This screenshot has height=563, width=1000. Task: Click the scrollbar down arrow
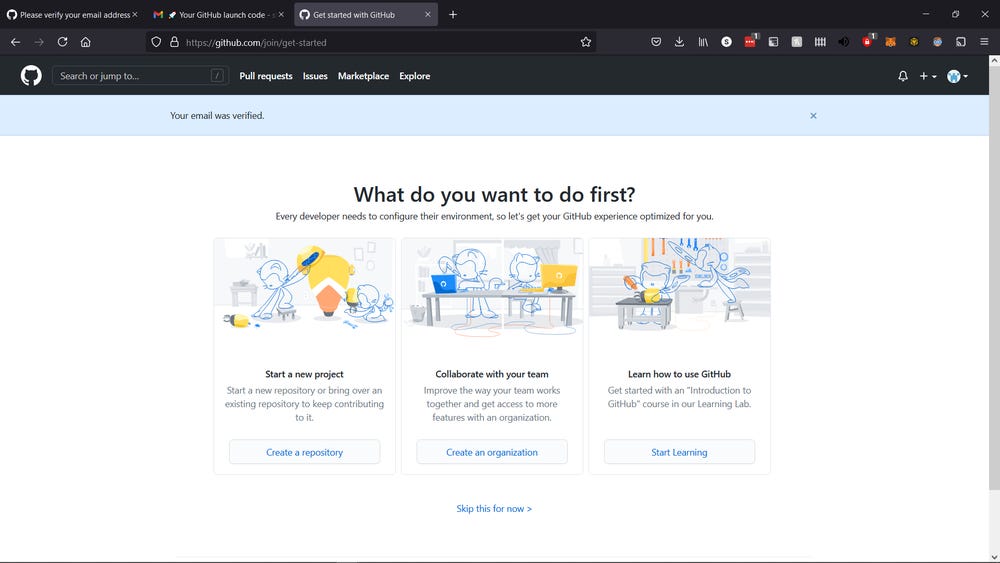pos(994,557)
